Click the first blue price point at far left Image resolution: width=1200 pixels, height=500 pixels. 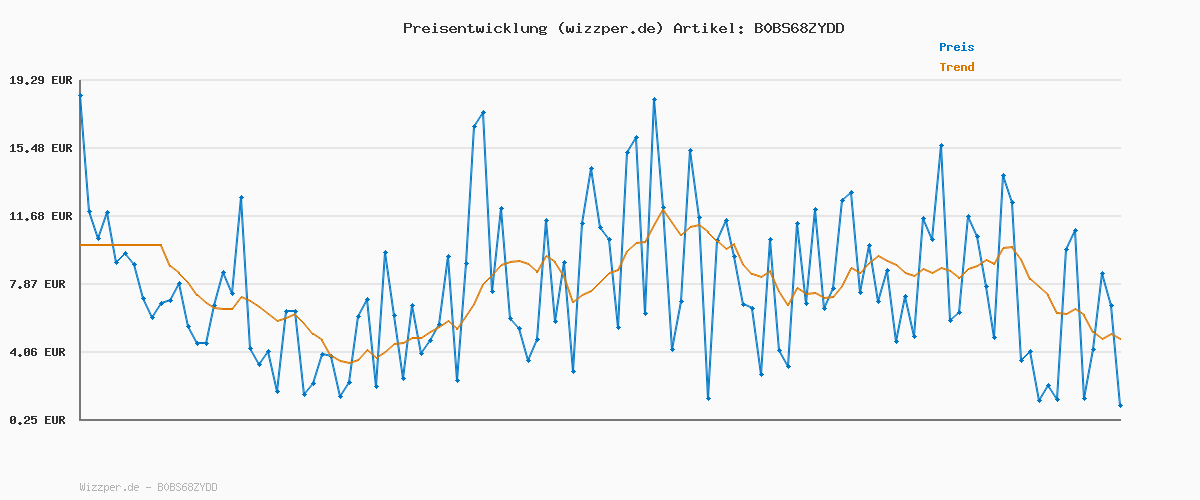[80, 95]
